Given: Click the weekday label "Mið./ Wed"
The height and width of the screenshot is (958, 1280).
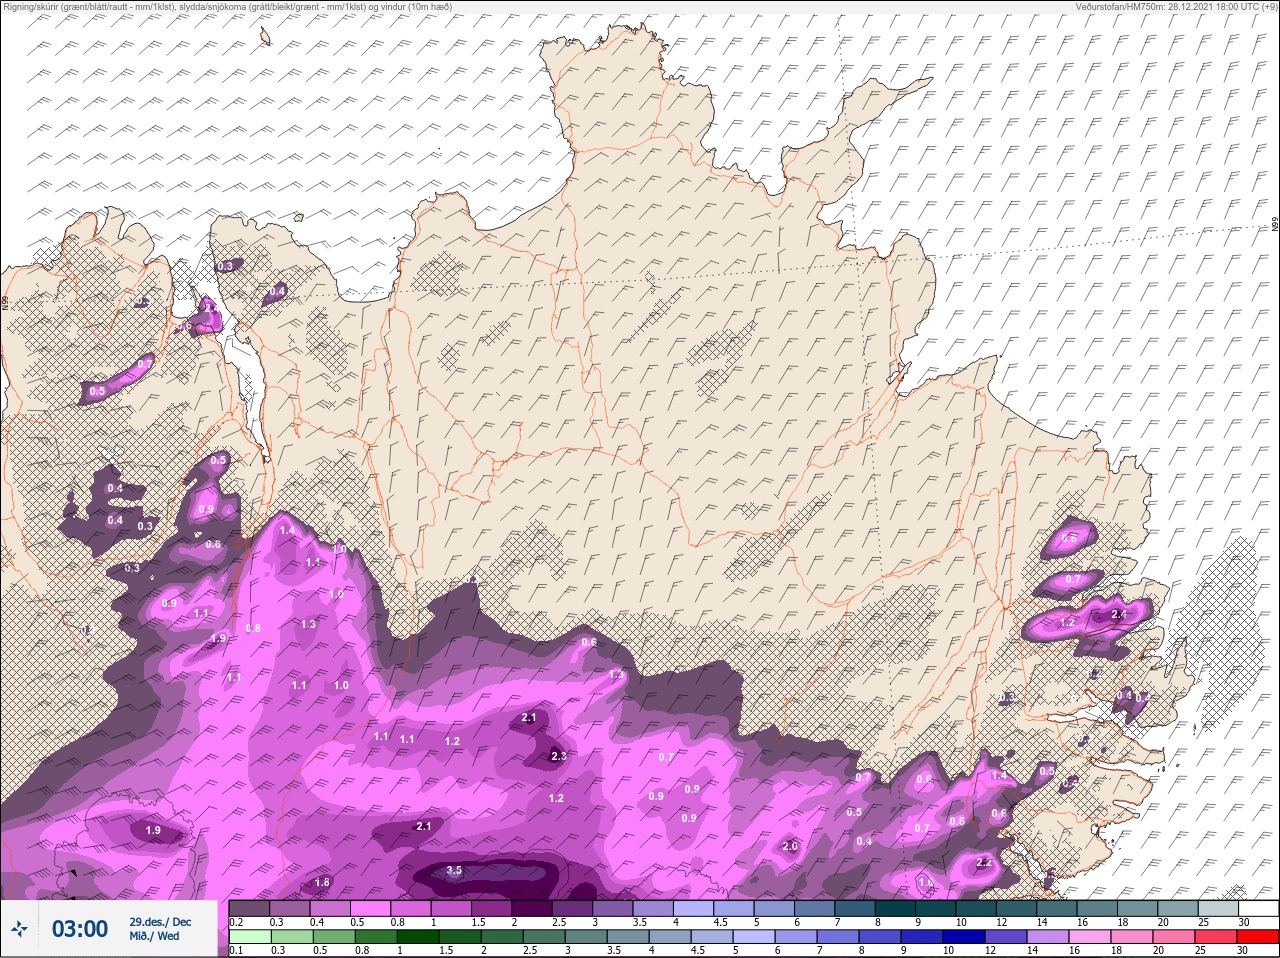Looking at the screenshot, I should click(155, 936).
